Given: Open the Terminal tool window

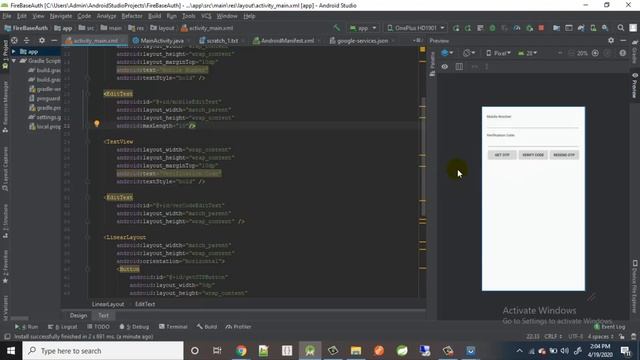Looking at the screenshot, I should tap(173, 327).
